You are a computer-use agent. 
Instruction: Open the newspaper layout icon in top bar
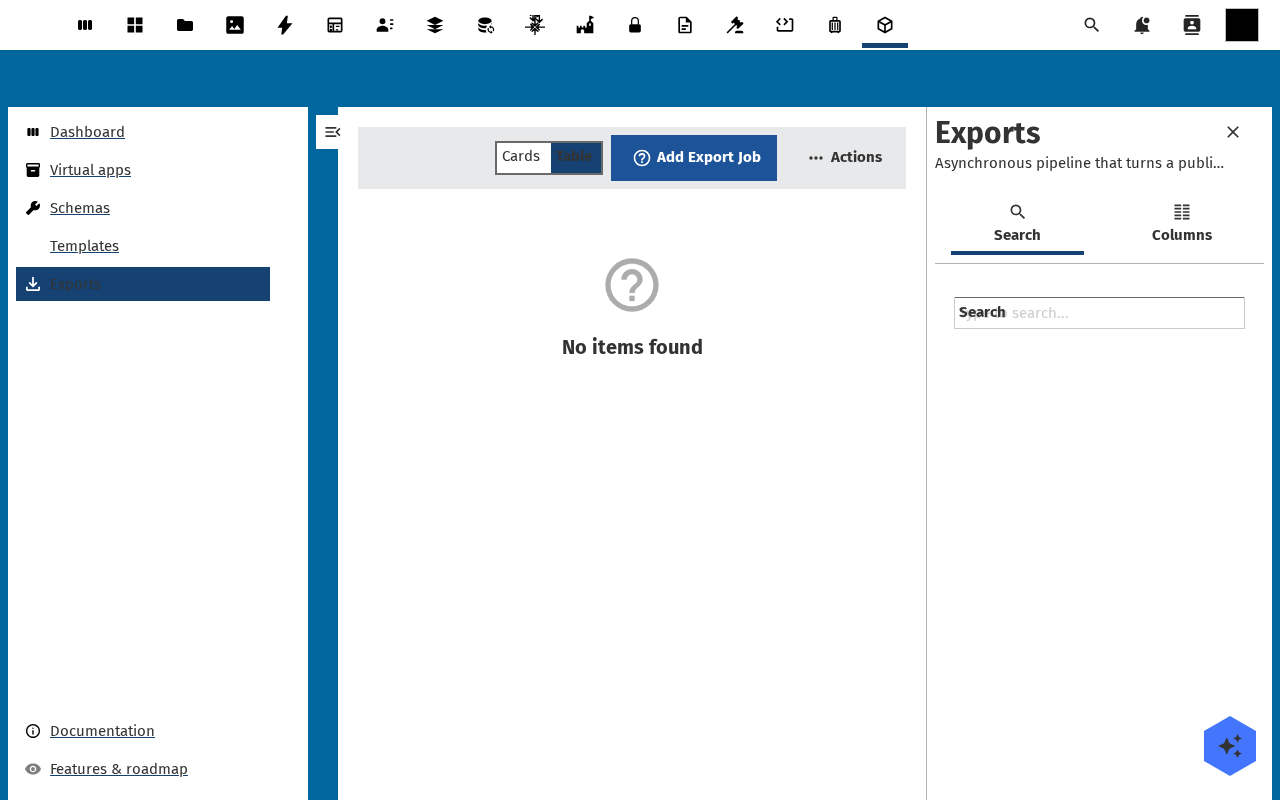click(x=335, y=25)
